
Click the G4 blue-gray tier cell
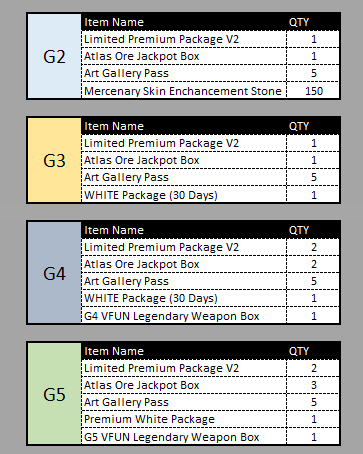[54, 273]
